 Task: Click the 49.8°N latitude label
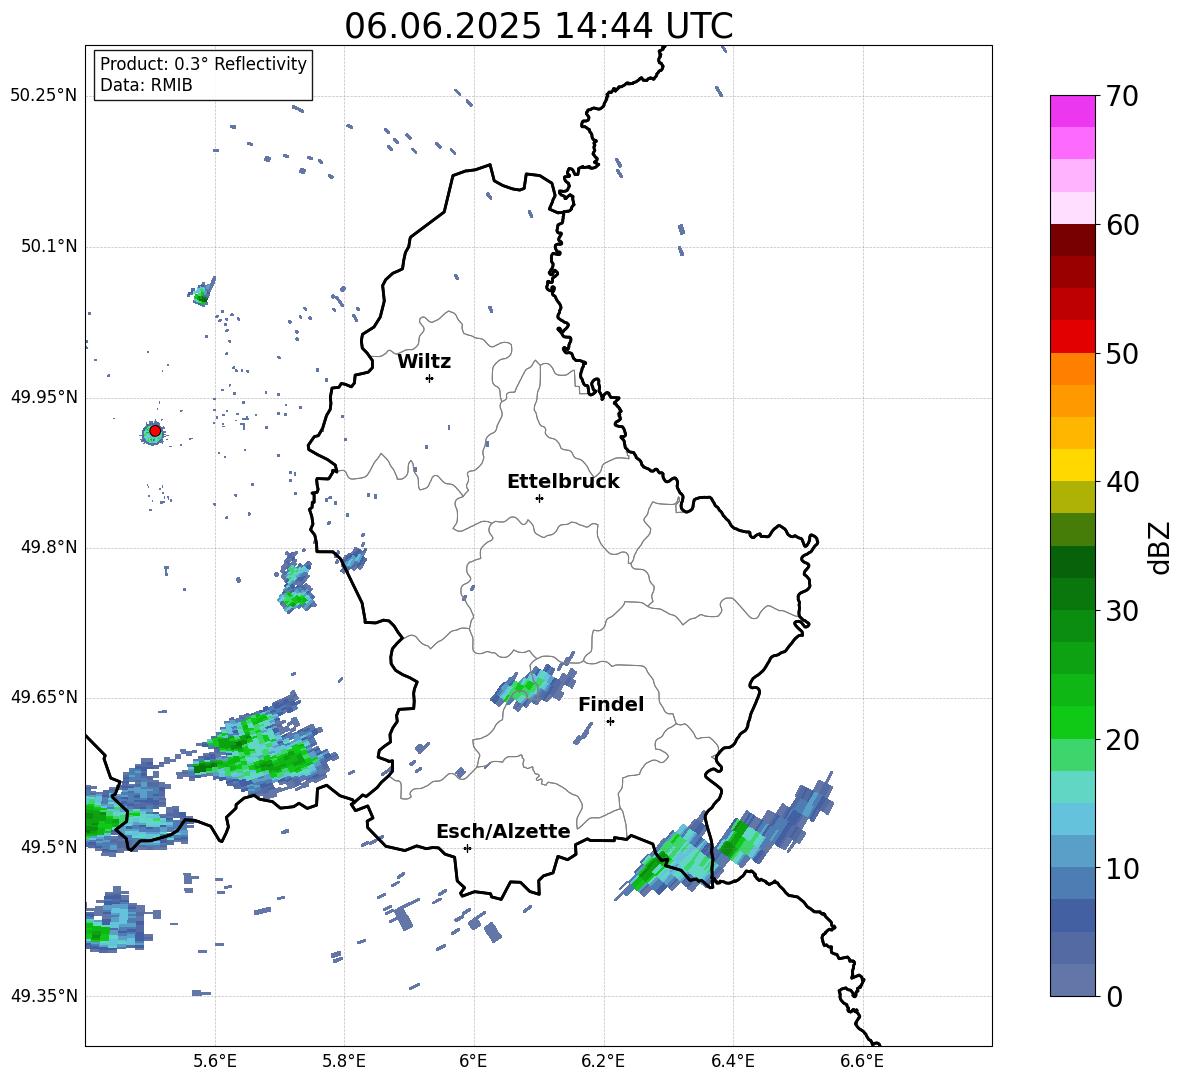(x=49, y=547)
